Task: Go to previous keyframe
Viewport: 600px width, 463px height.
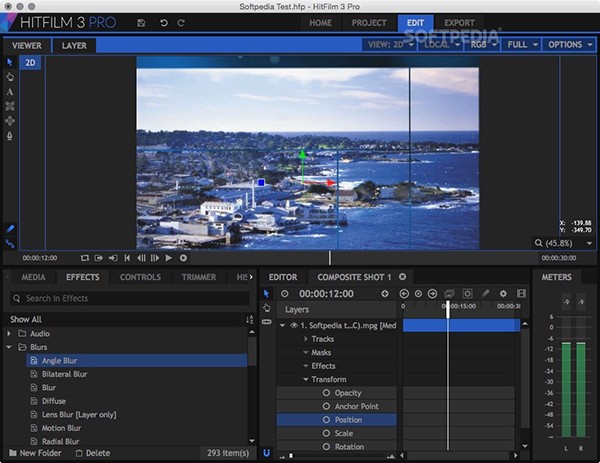Action: 404,293
